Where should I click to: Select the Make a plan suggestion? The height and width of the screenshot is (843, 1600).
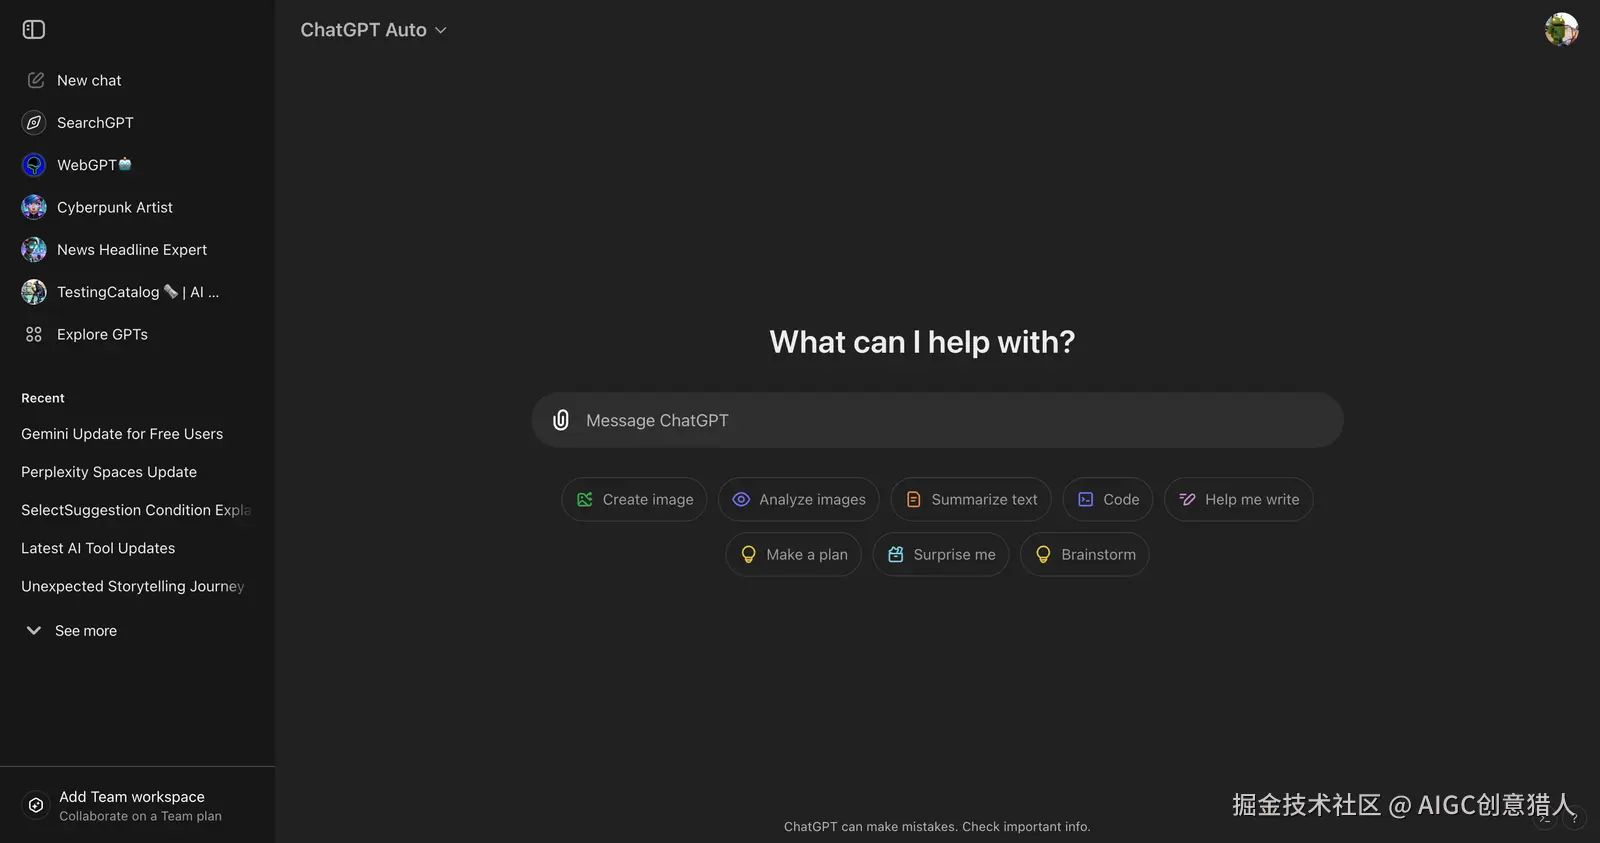click(x=794, y=554)
